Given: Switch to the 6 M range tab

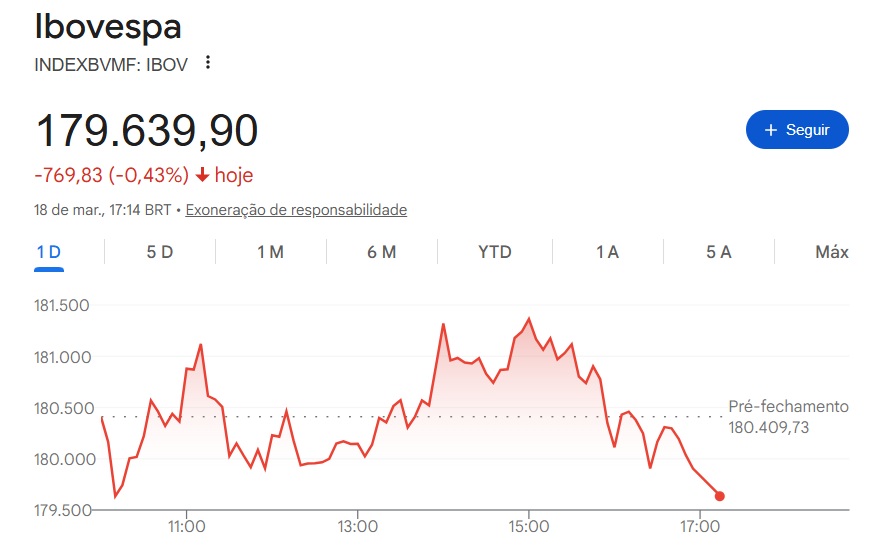Looking at the screenshot, I should [x=382, y=252].
